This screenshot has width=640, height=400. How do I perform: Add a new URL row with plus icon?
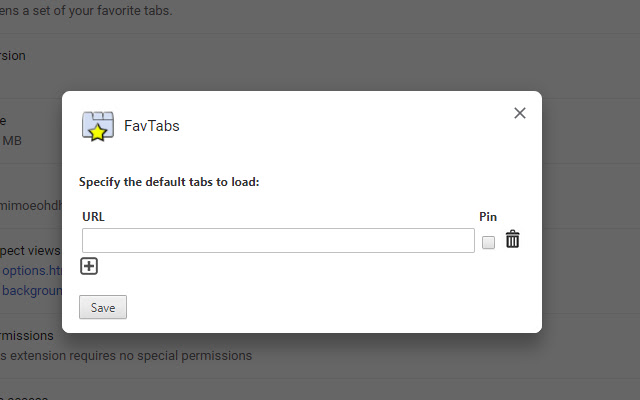pos(89,266)
